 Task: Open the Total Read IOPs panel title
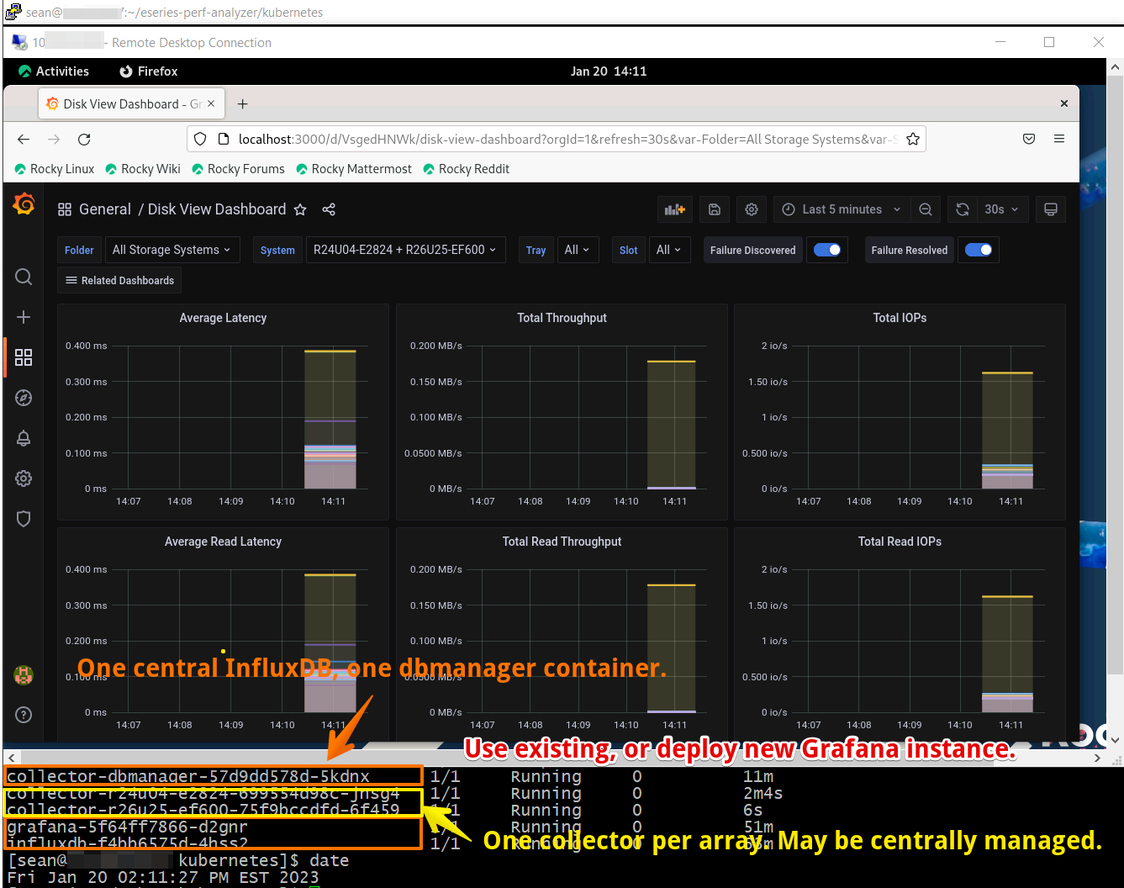(900, 541)
